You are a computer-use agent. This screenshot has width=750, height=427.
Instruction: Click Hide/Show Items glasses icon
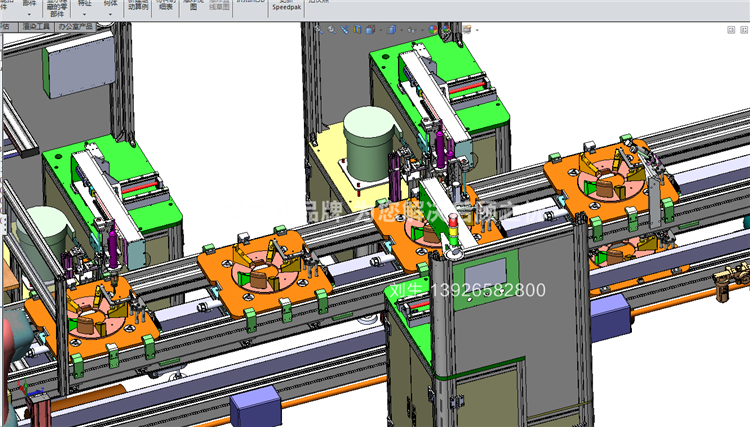[412, 30]
